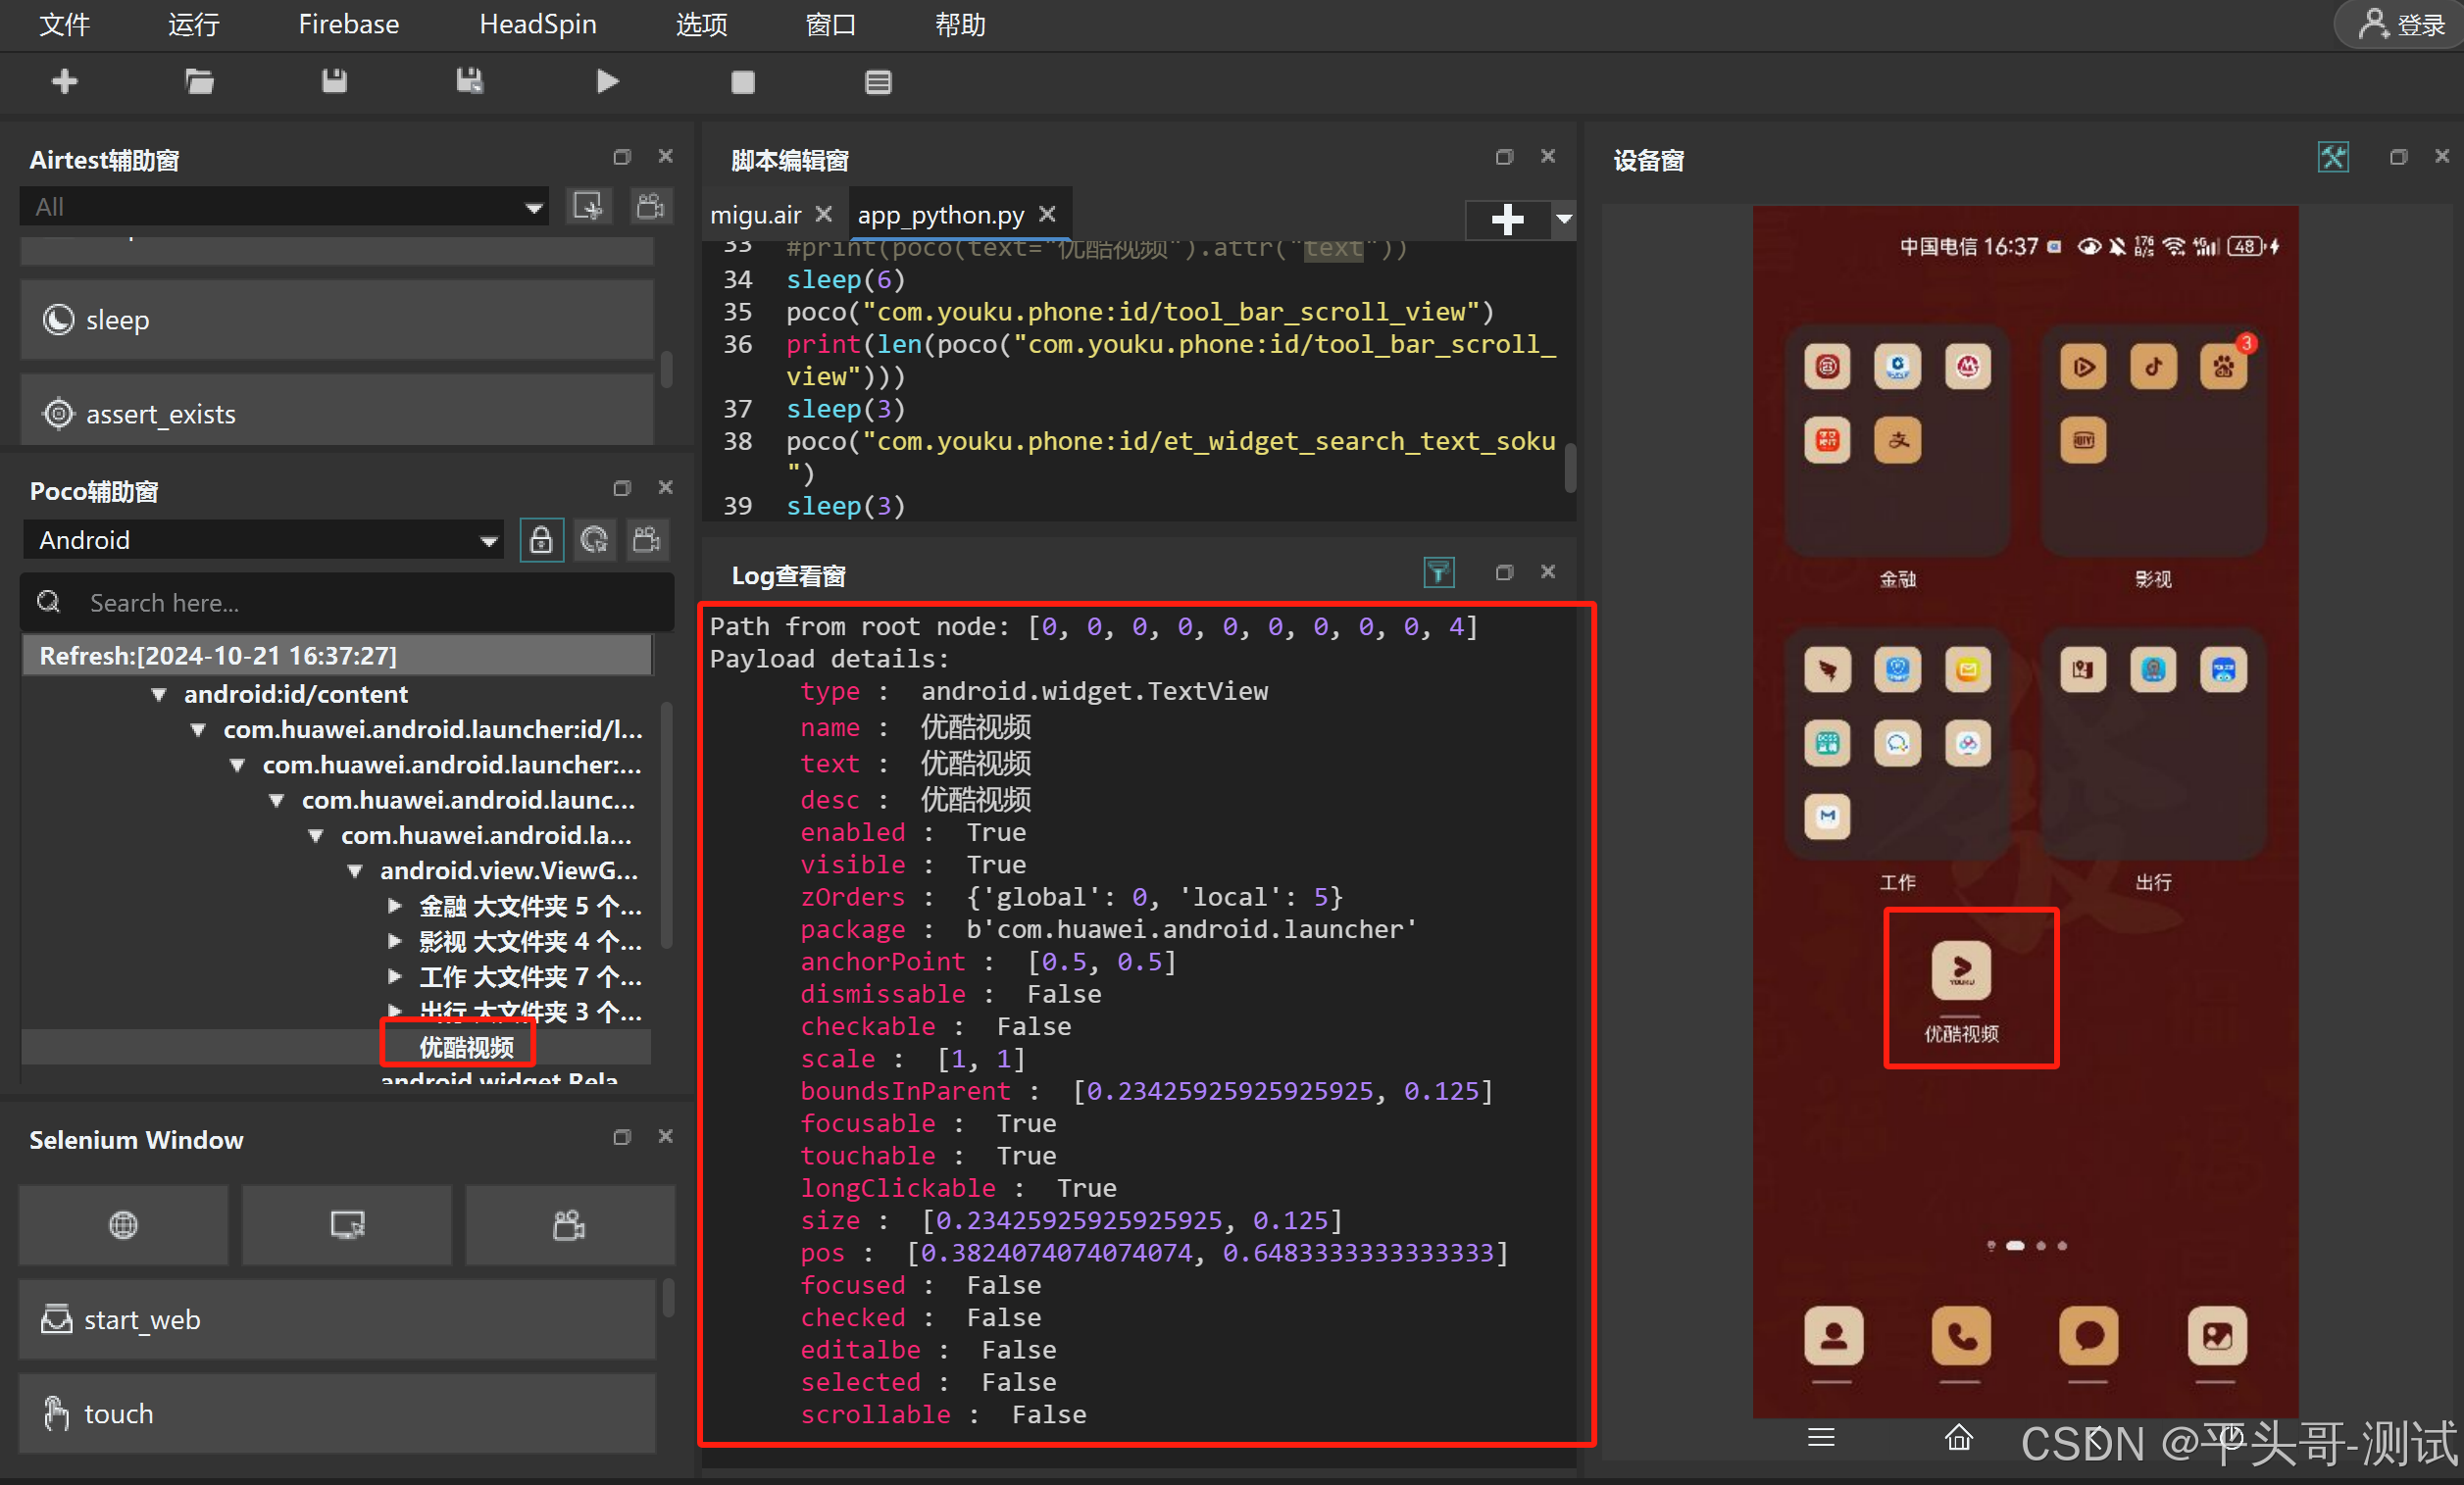Switch to the migu.air tab

coord(755,215)
